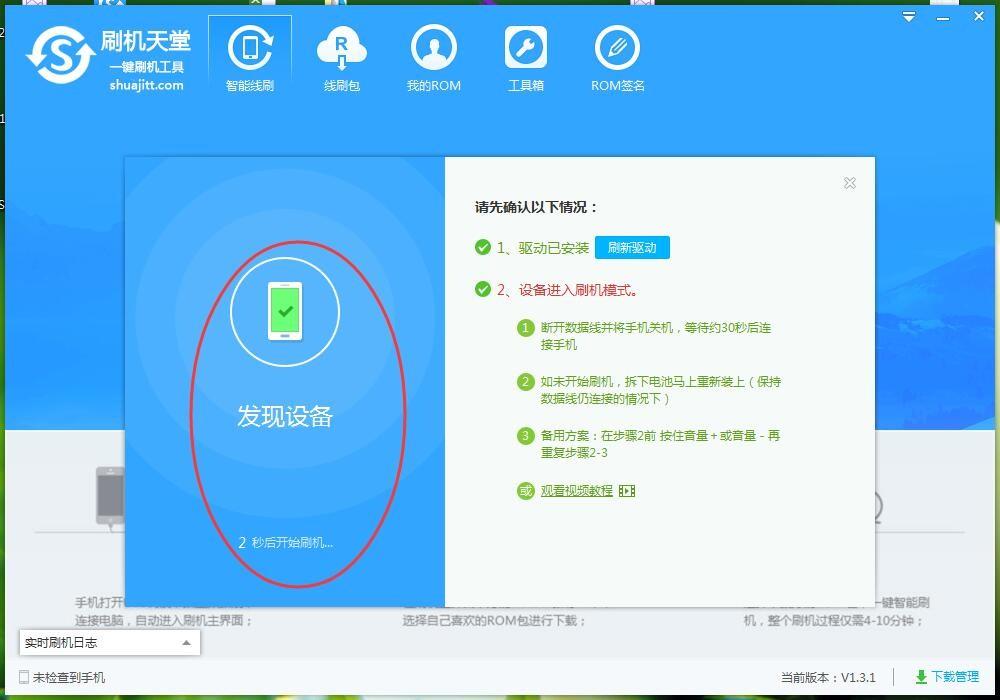Dismiss the dialog with its X
Screen dimensions: 1000x700
pyautogui.click(x=849, y=182)
